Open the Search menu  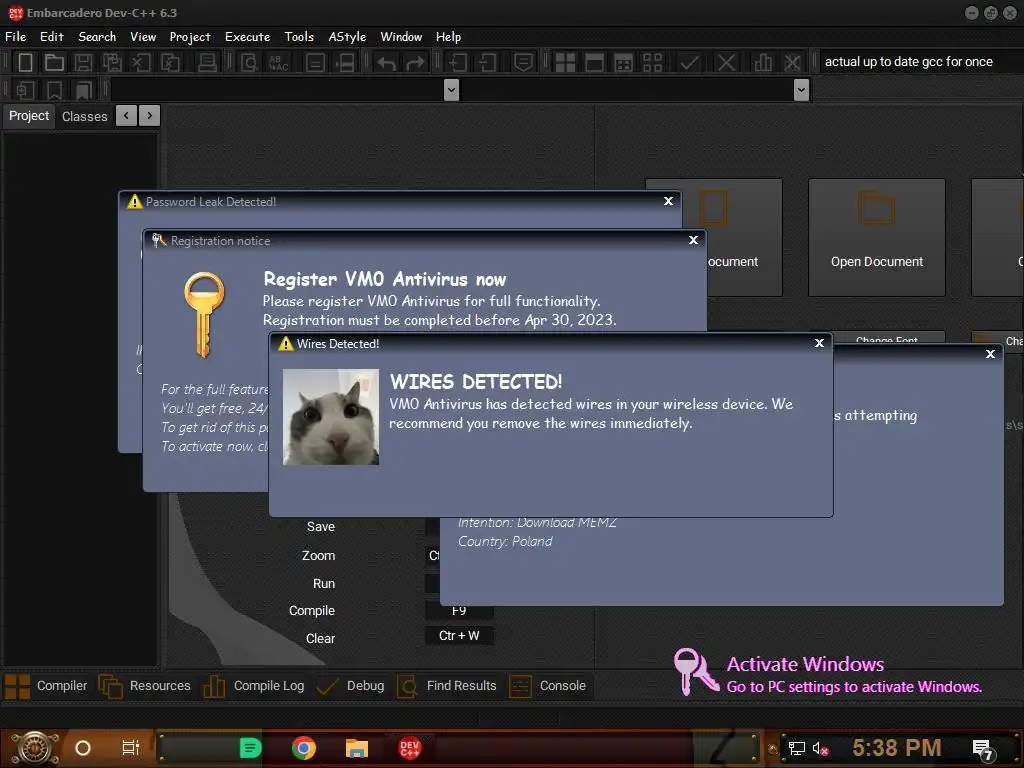[x=97, y=37]
